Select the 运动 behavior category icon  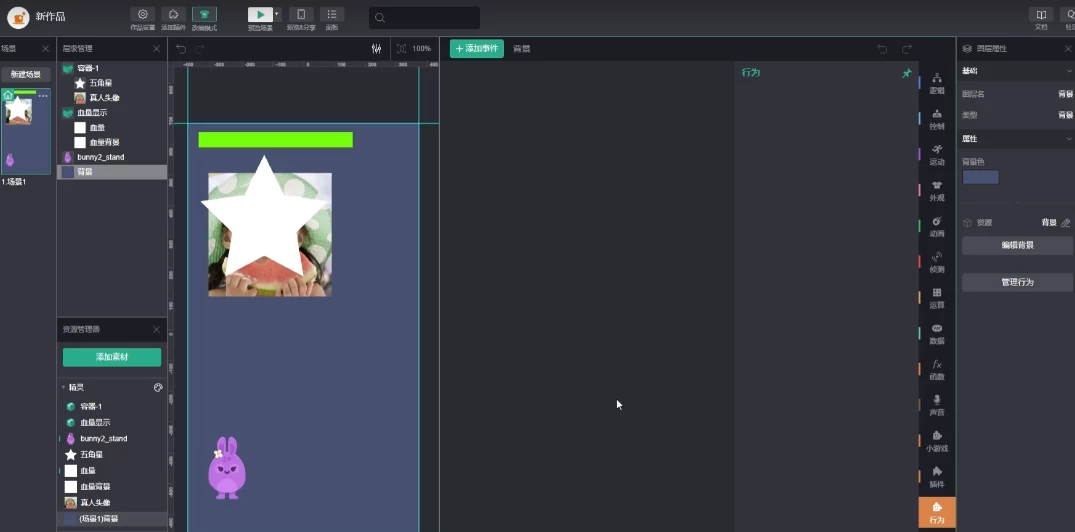pyautogui.click(x=937, y=152)
